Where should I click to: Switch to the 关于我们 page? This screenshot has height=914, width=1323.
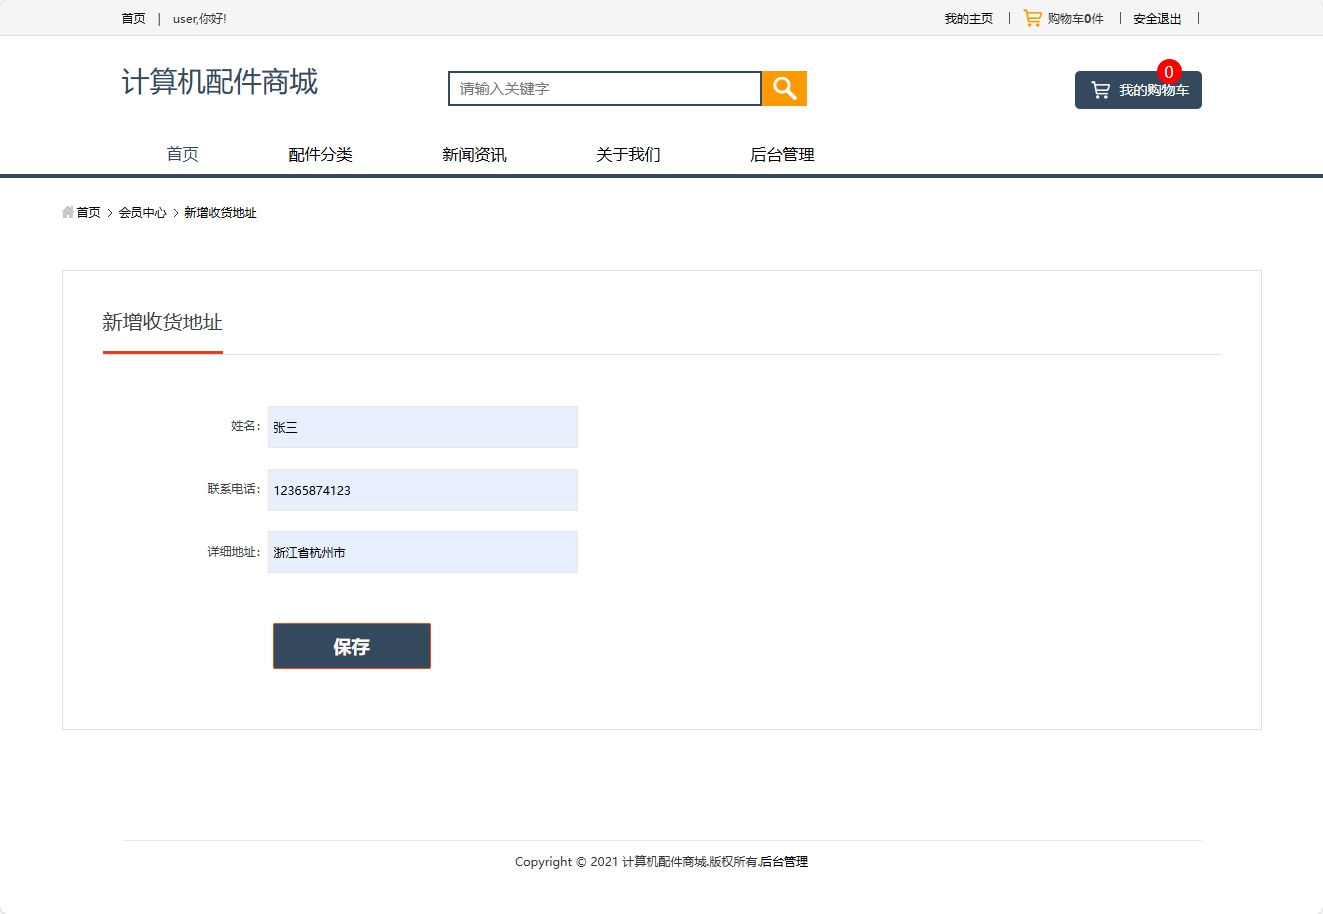(x=627, y=154)
